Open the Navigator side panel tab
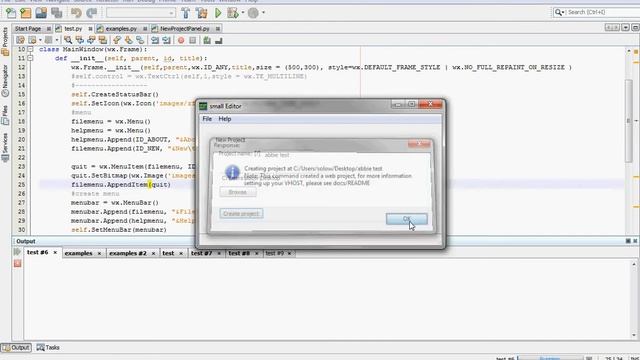Image resolution: width=640 pixels, height=360 pixels. pos(5,80)
